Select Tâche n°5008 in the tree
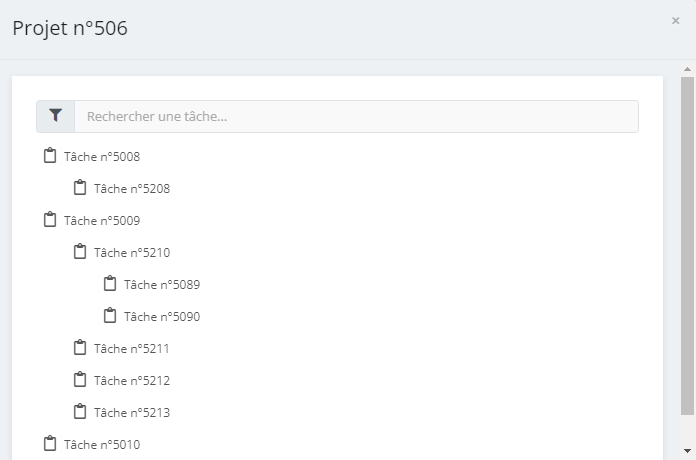 pyautogui.click(x=102, y=157)
